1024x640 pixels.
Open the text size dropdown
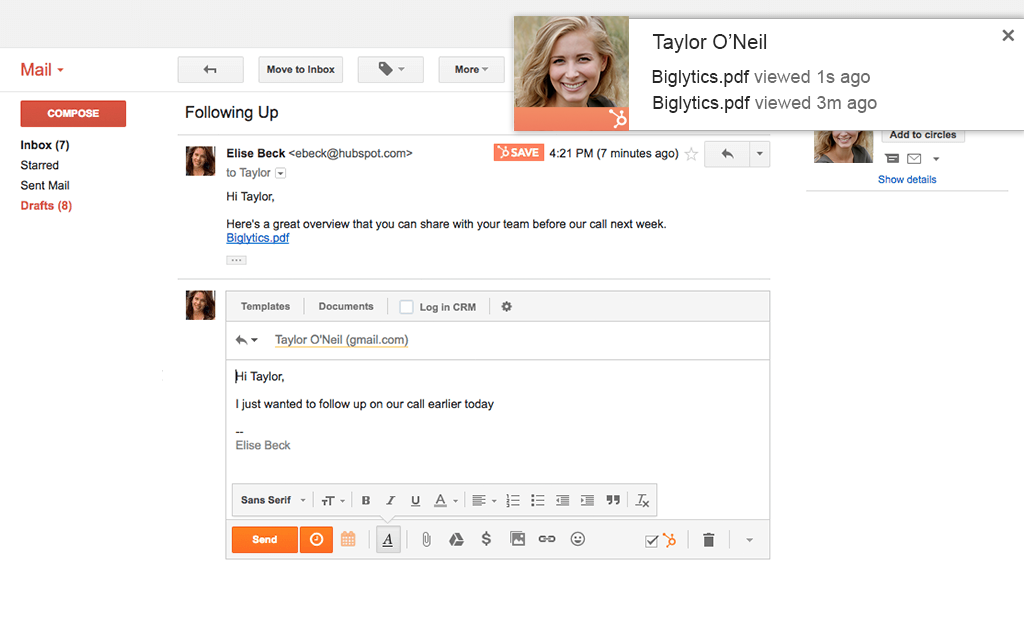tap(332, 500)
